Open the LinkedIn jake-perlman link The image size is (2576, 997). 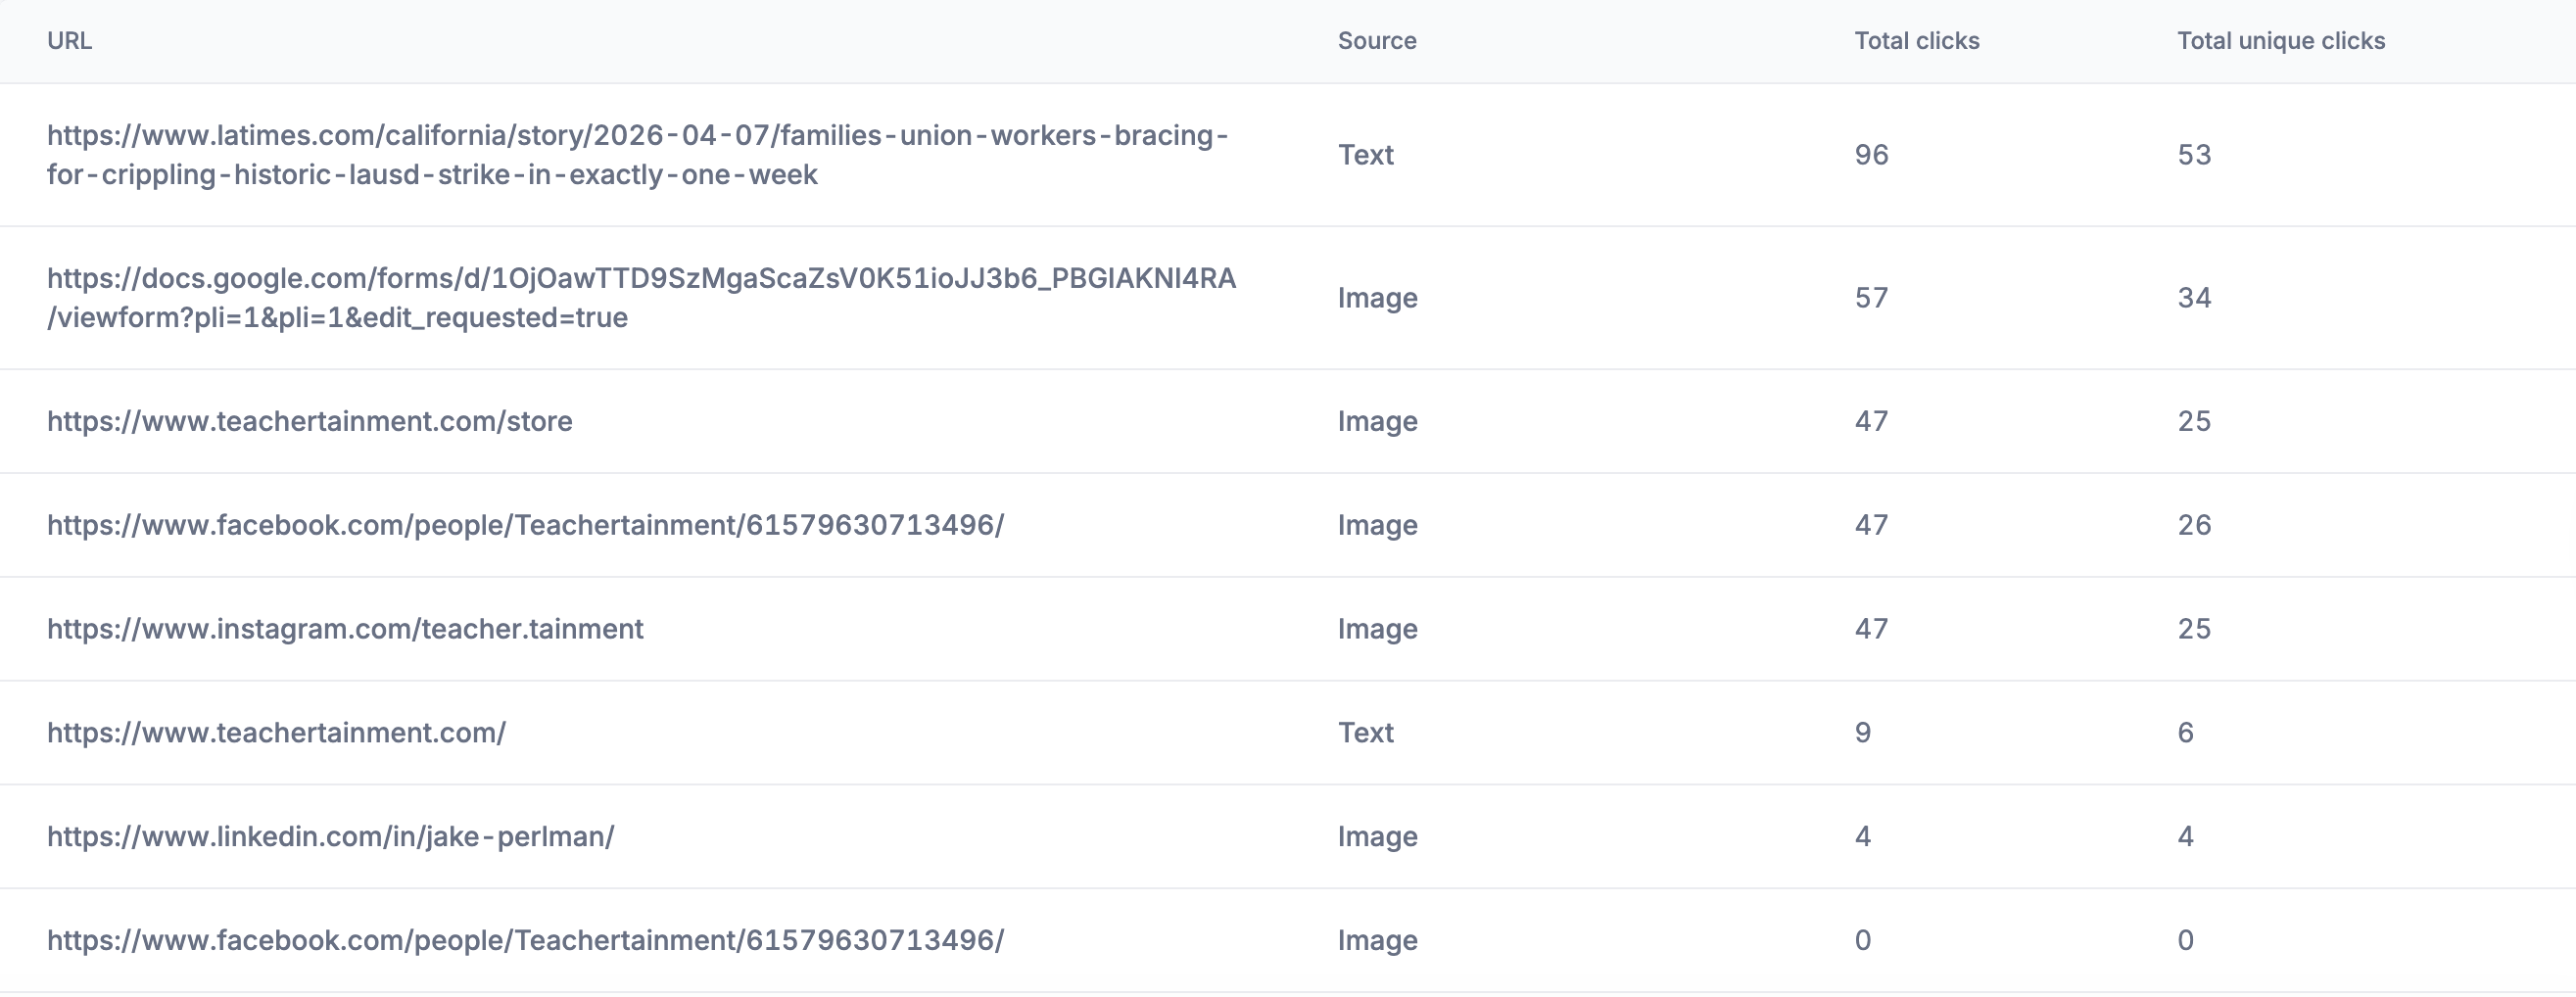click(x=330, y=837)
